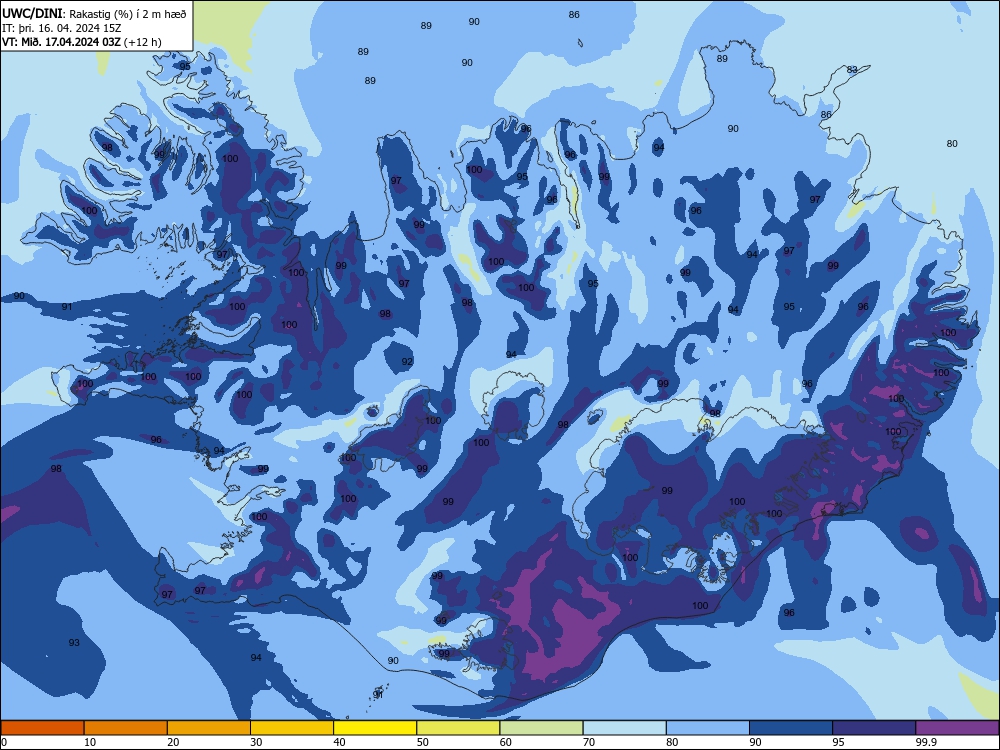Image resolution: width=1000 pixels, height=750 pixels.
Task: Pick the 60–70 pale green legend swatch
Action: coord(541,728)
